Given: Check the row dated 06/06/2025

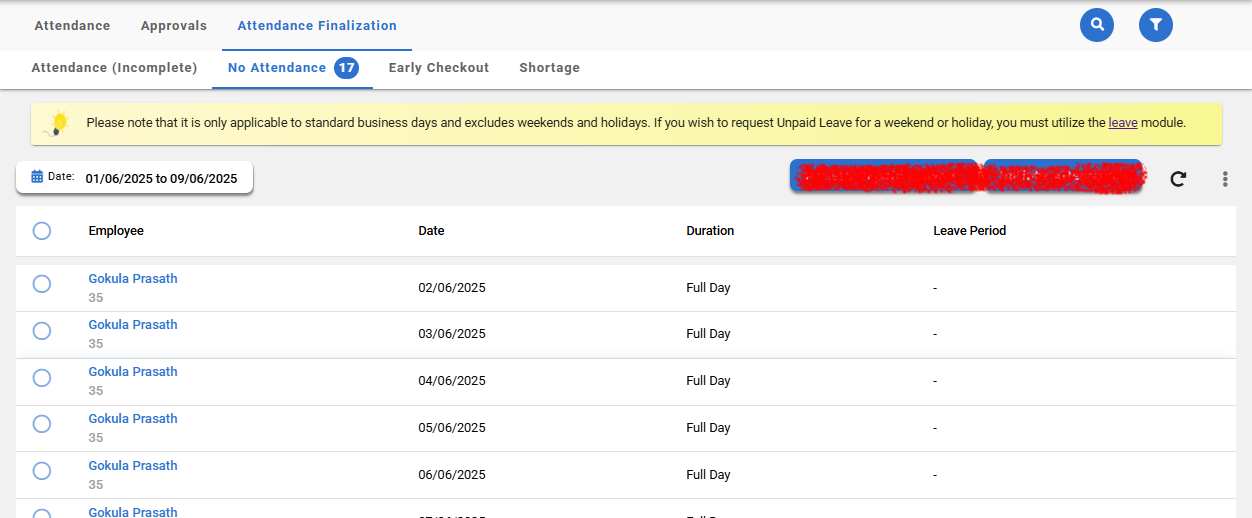Looking at the screenshot, I should point(42,471).
